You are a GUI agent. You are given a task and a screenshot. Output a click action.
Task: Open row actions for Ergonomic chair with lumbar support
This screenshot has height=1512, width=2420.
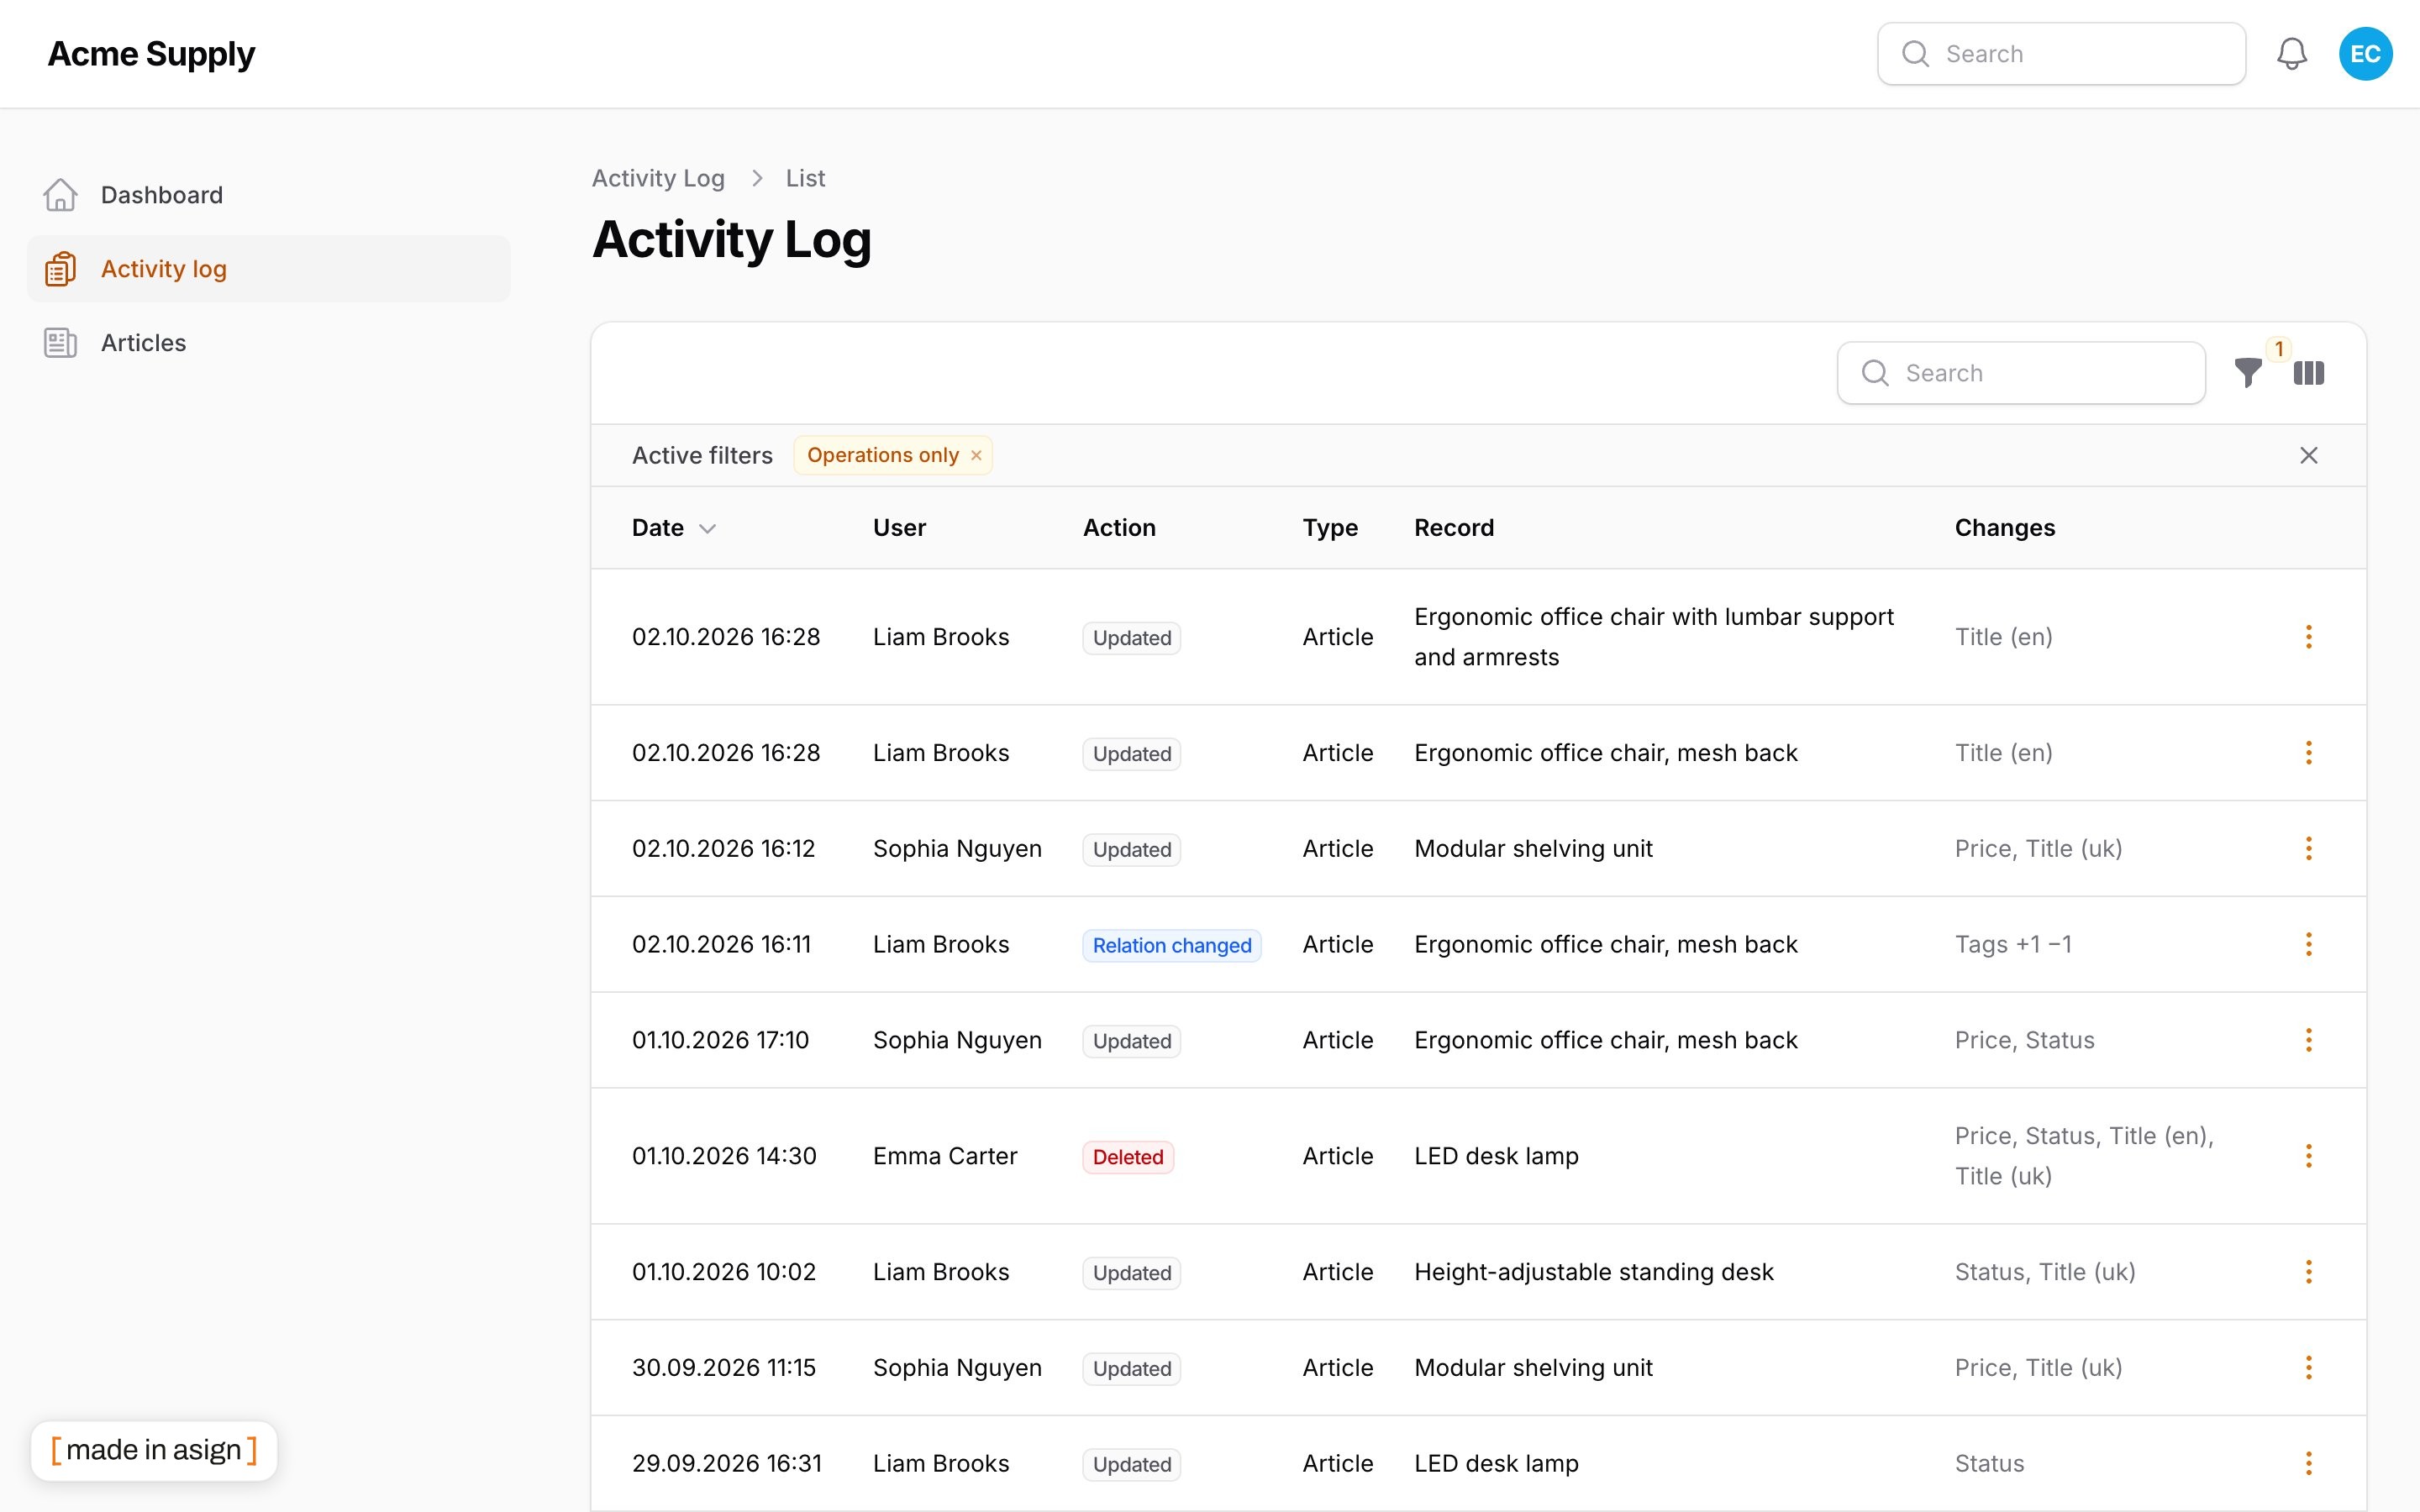tap(2308, 637)
